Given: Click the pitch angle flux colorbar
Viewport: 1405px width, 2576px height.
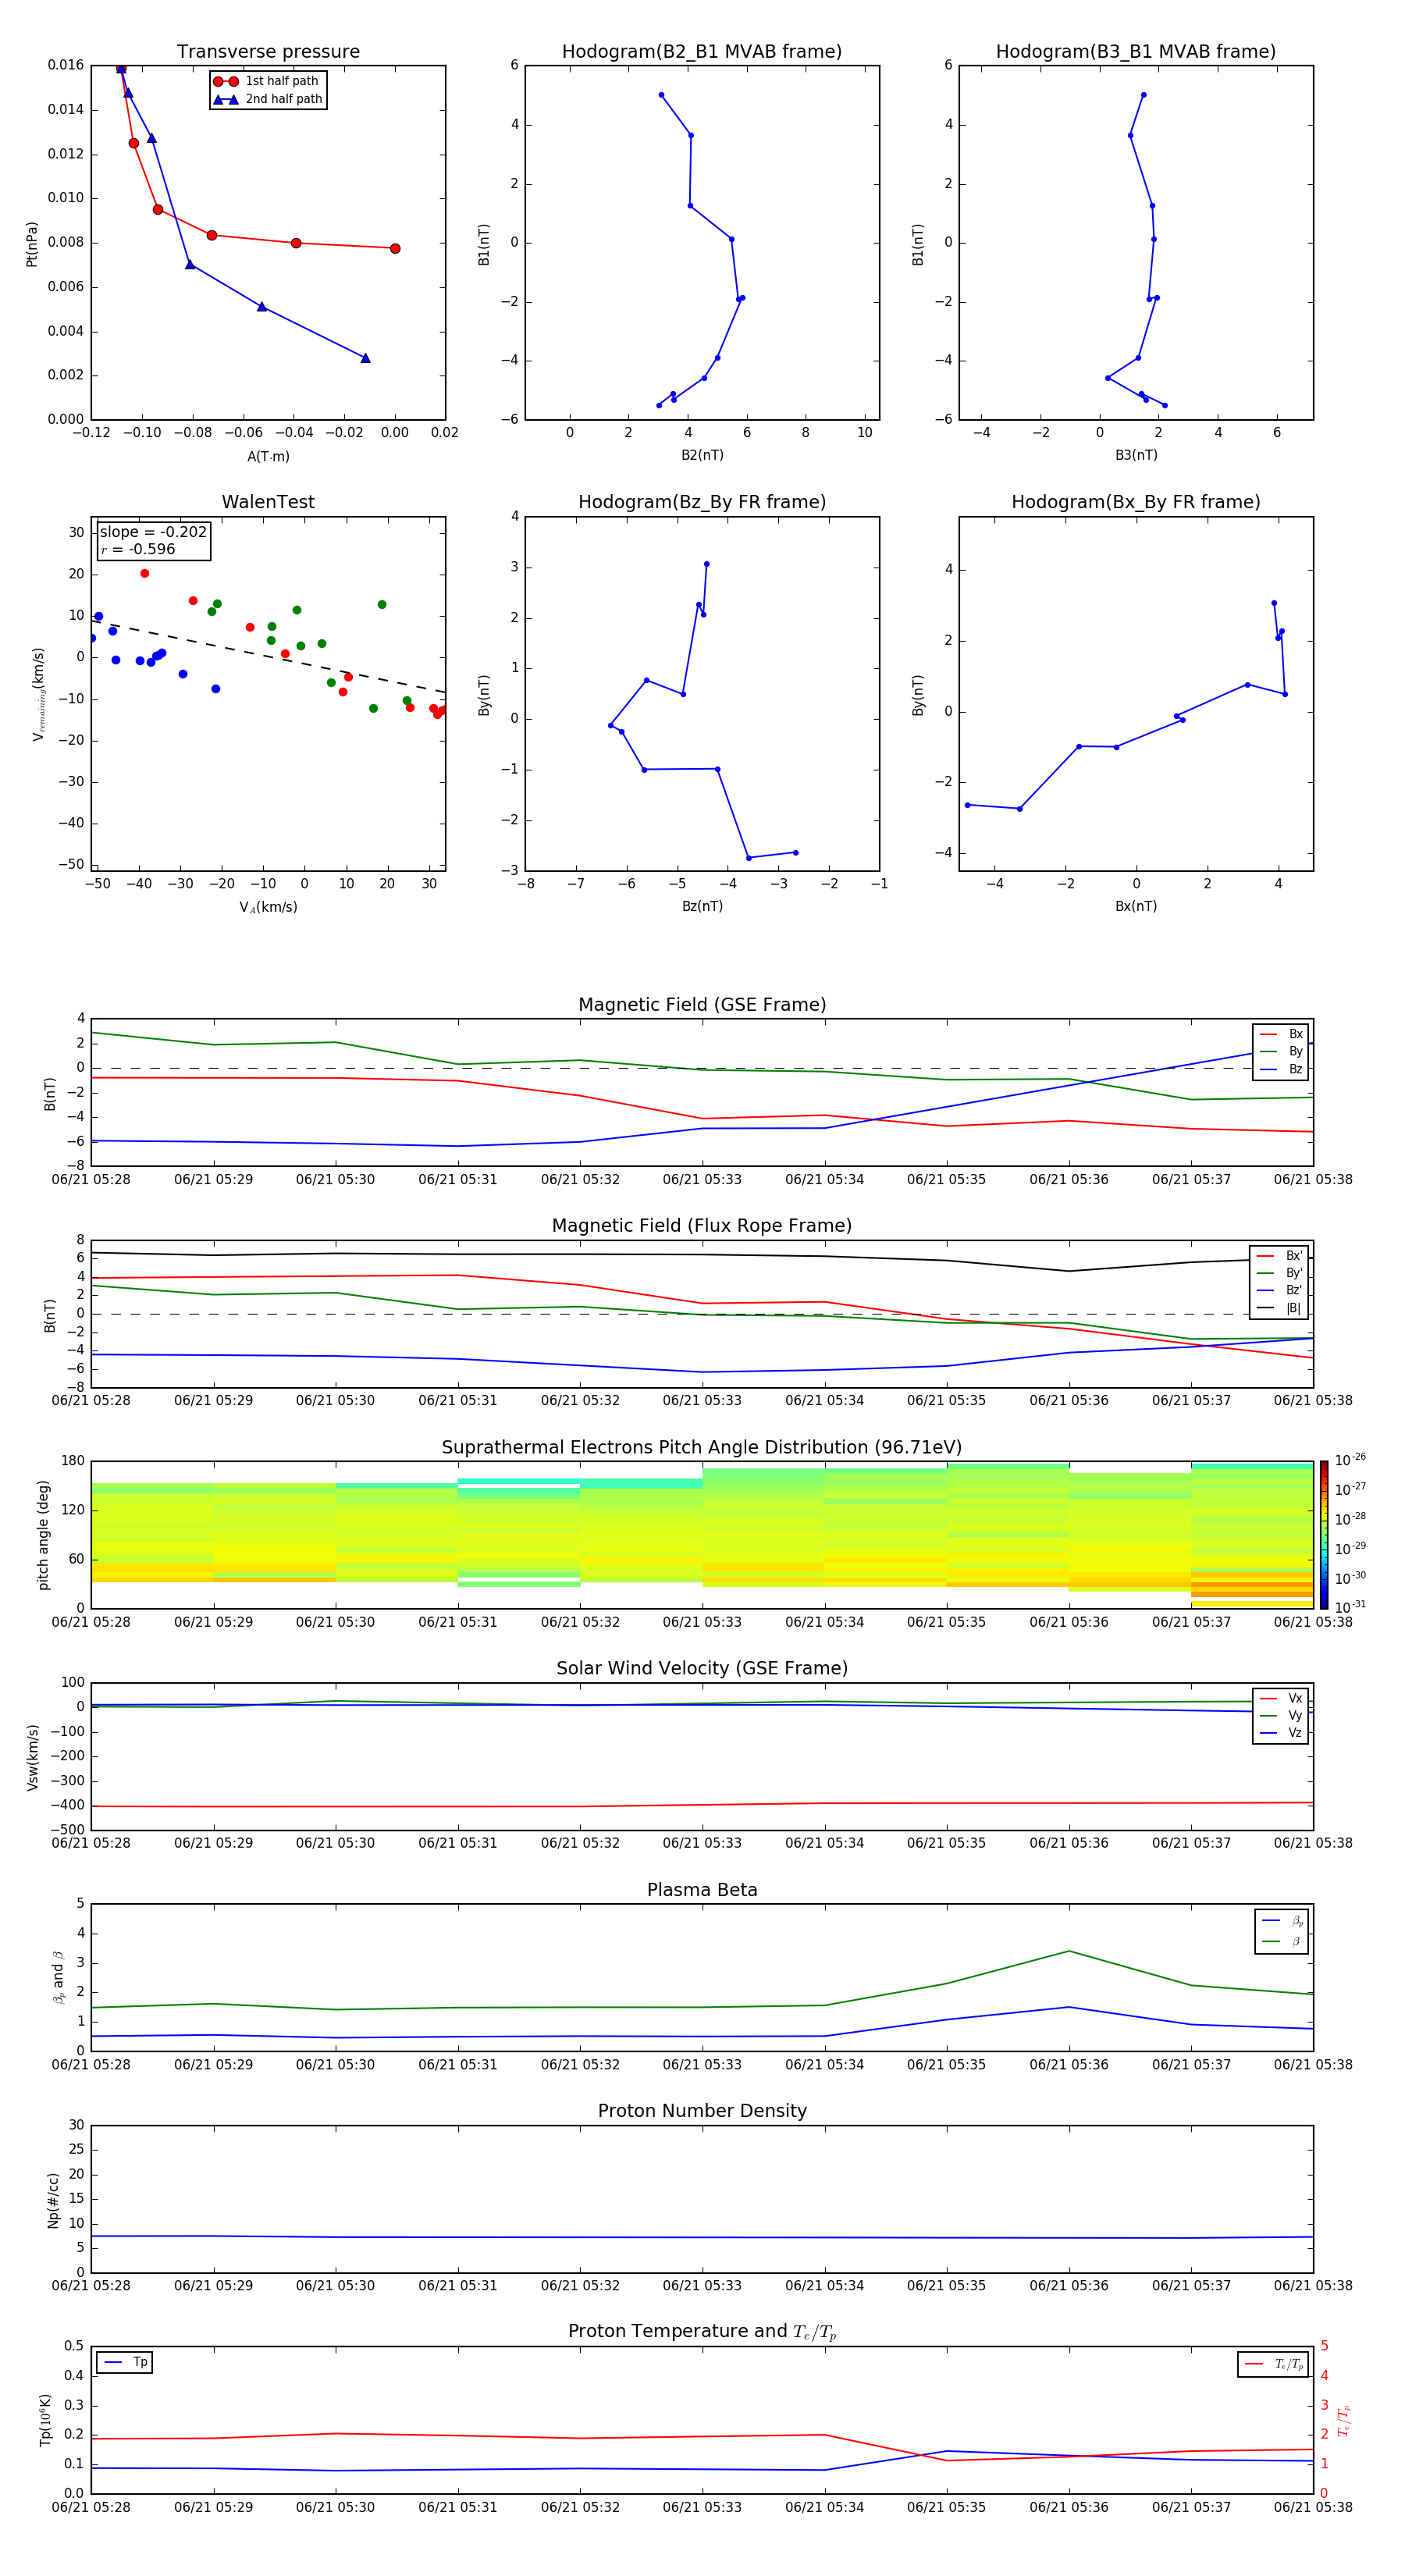Looking at the screenshot, I should tap(1323, 1535).
